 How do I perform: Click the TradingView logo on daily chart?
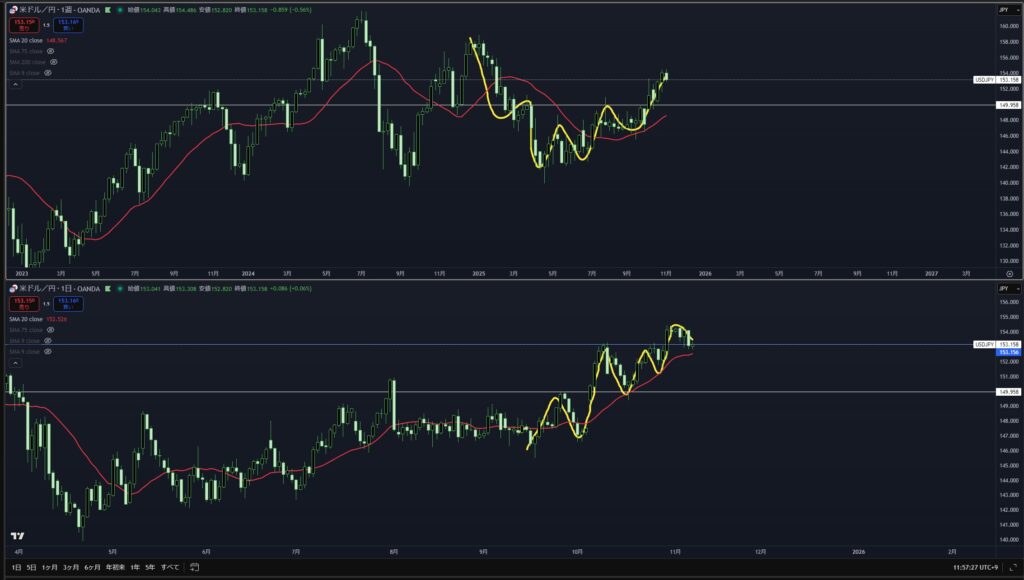pos(17,535)
